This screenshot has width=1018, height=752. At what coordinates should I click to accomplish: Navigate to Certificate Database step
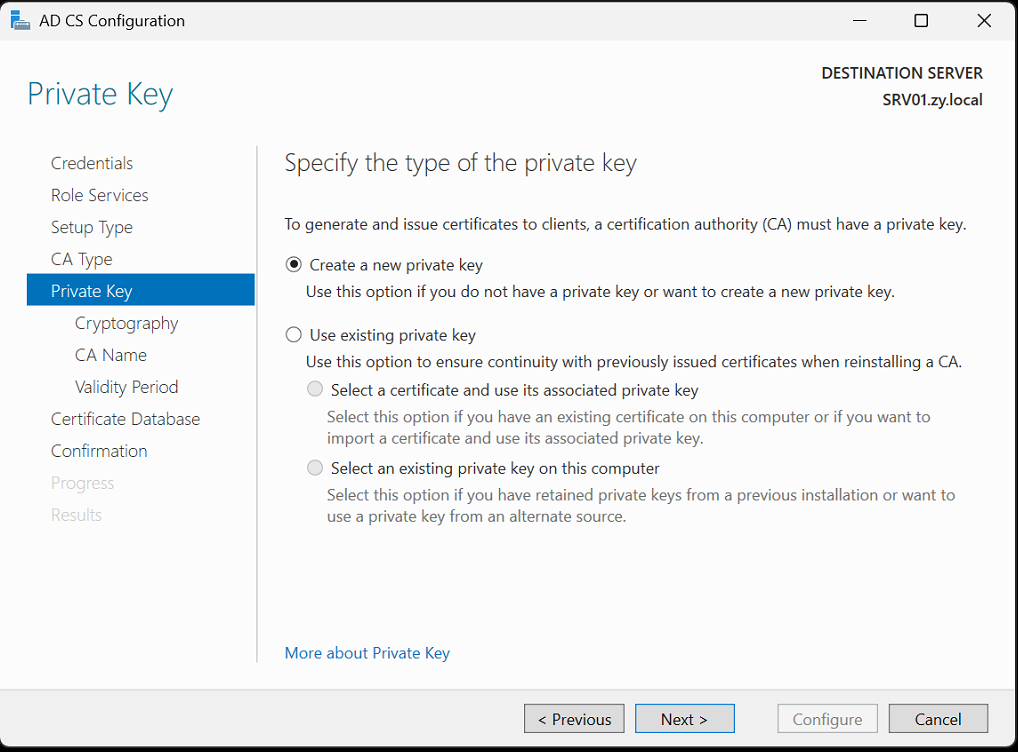125,419
